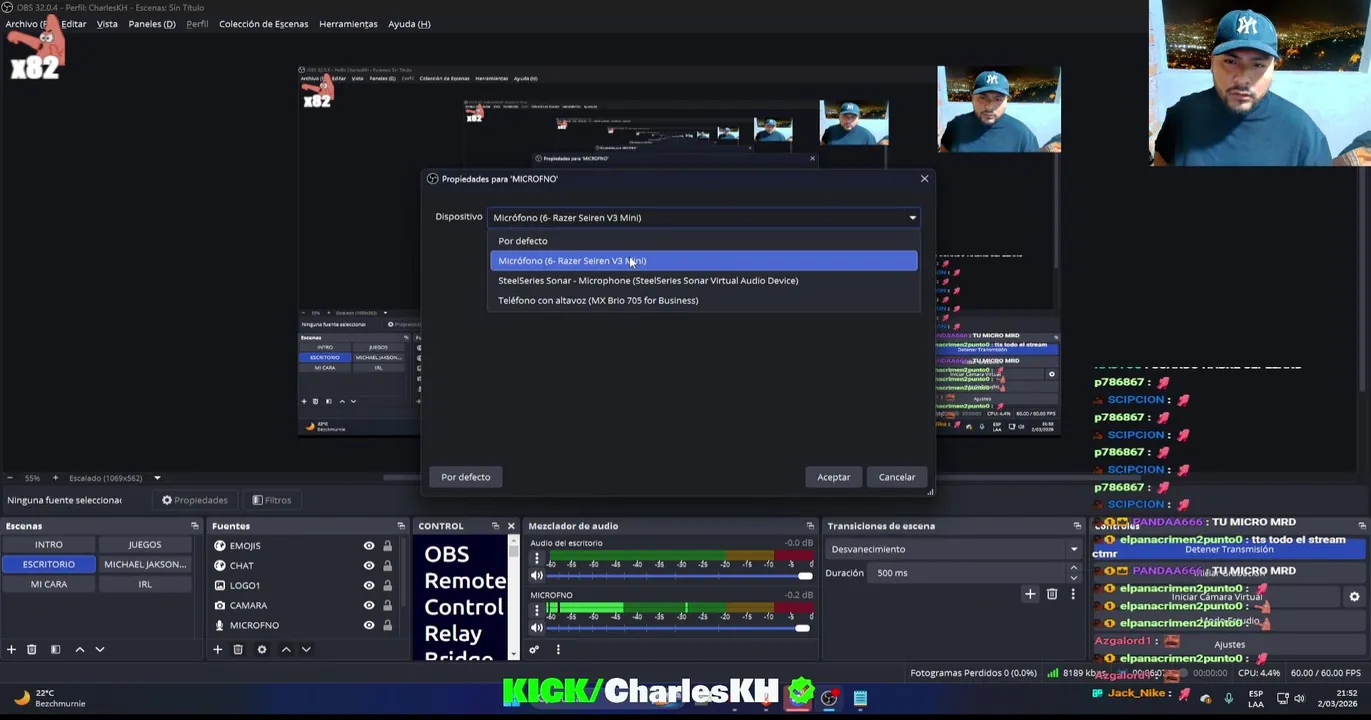Delete selected source with Fuentes trash icon
The image size is (1371, 720).
tap(238, 649)
